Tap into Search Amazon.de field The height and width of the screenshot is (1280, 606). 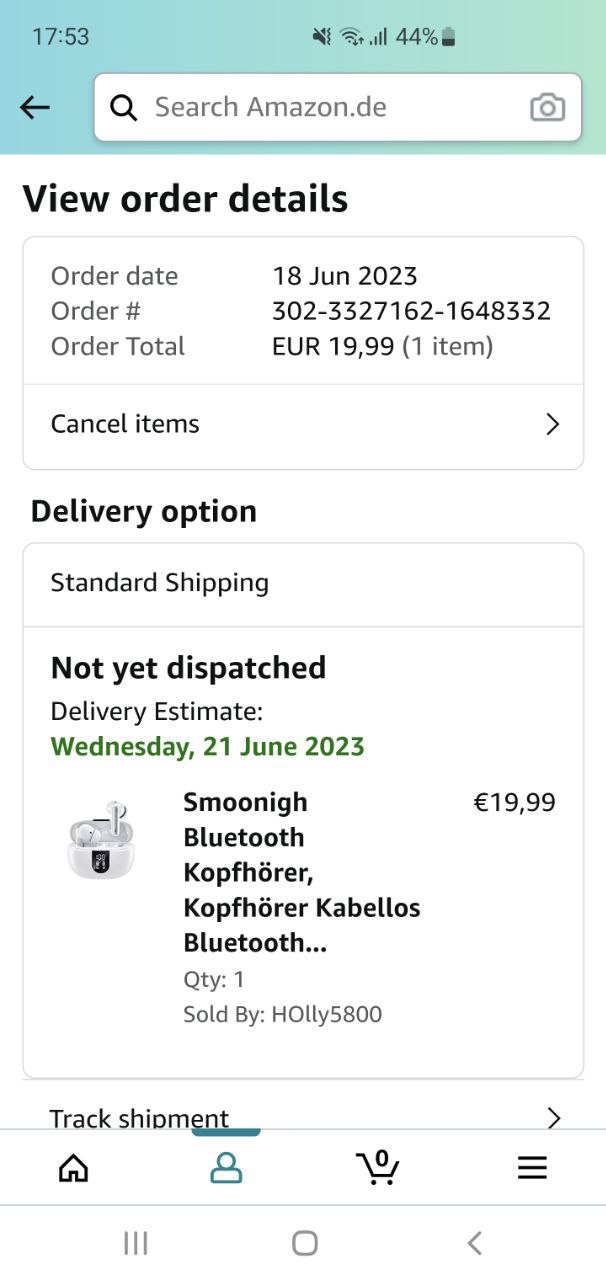330,107
